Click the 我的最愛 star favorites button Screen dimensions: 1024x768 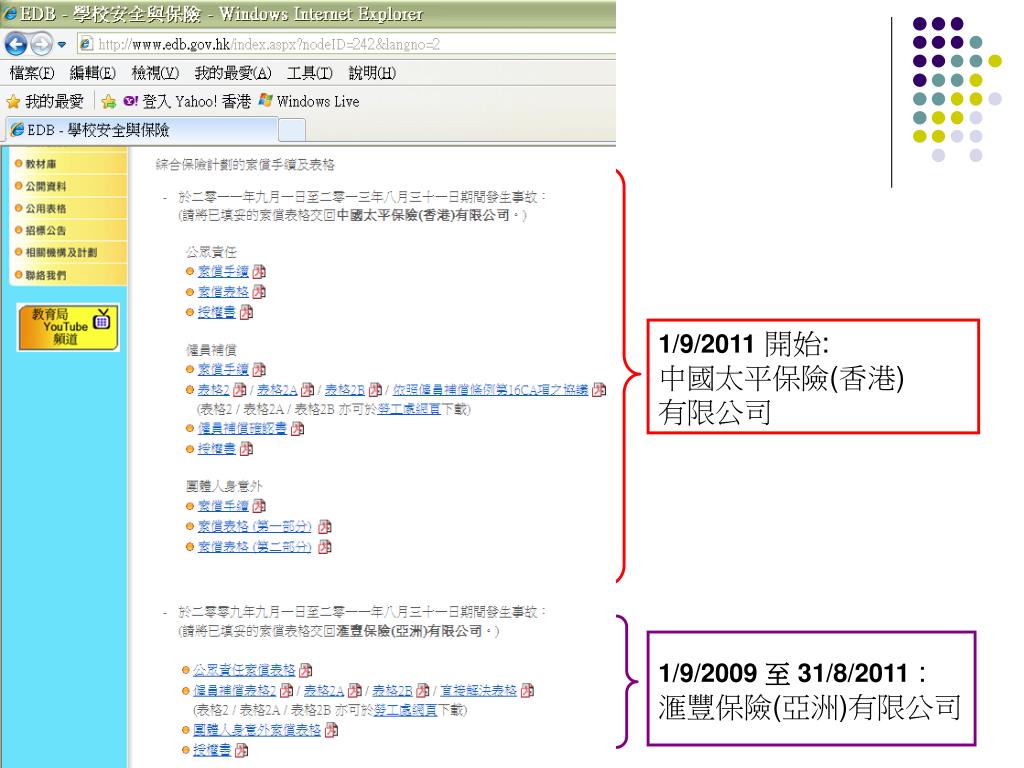click(45, 102)
